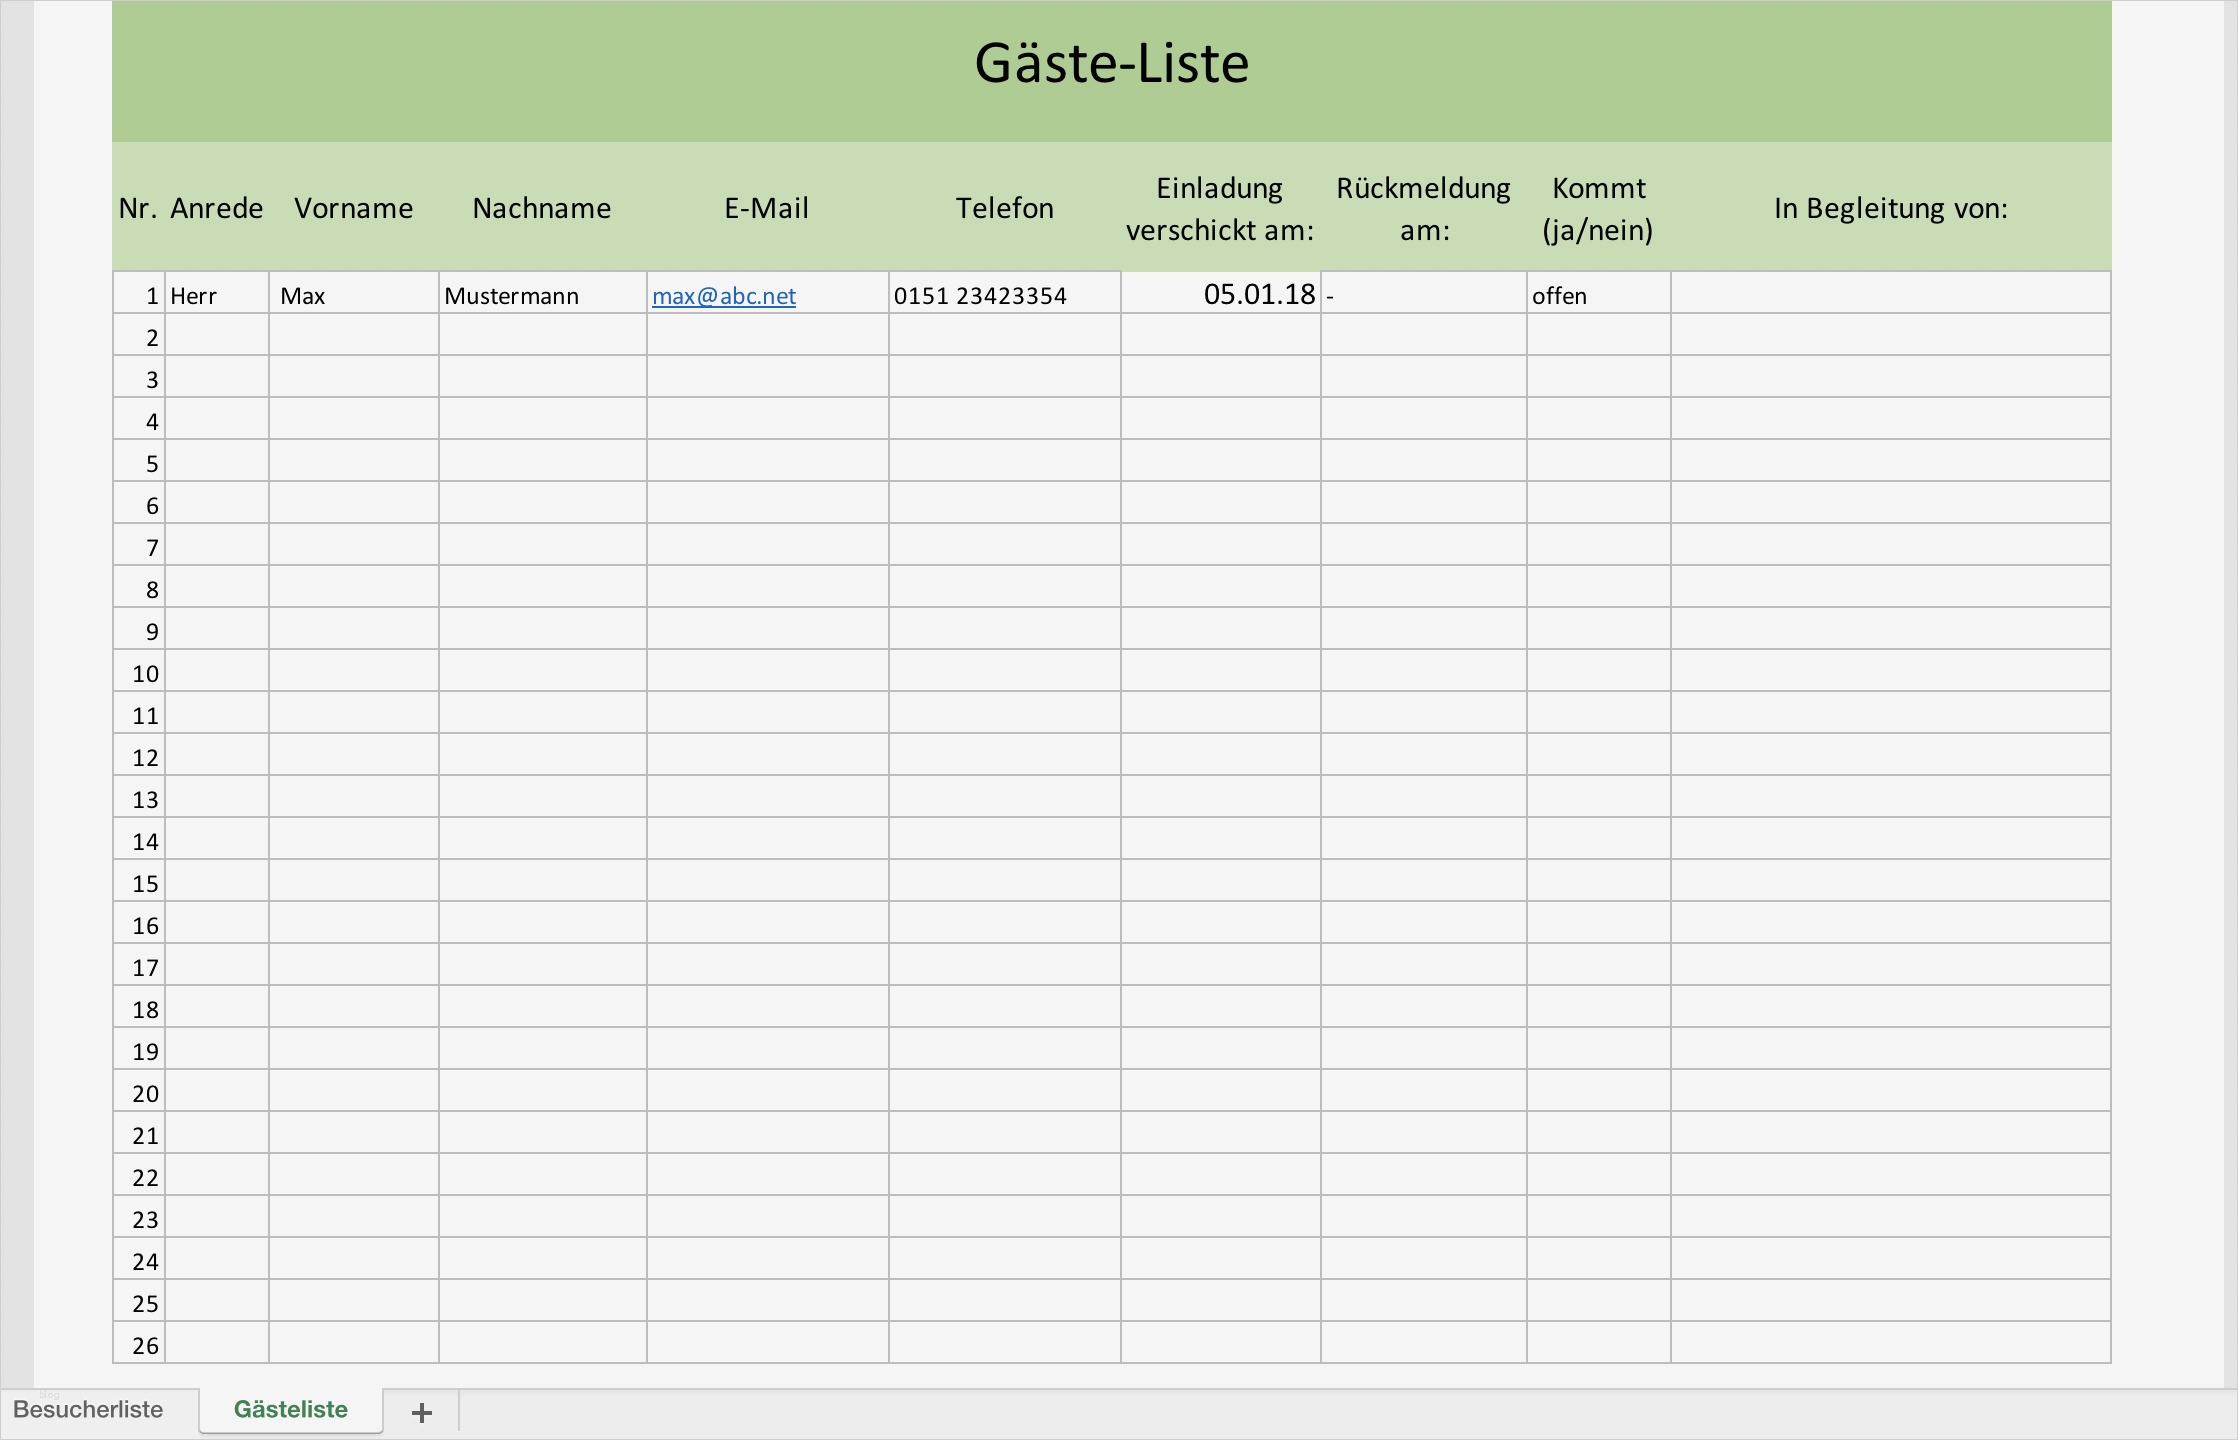Select the 'Einladung verschickt am:' header
This screenshot has width=2238, height=1440.
pyautogui.click(x=1220, y=208)
